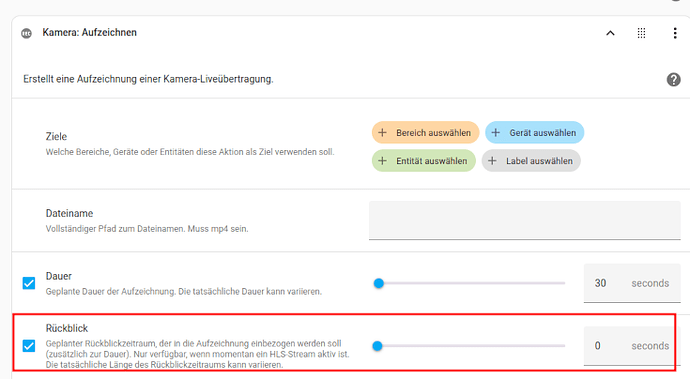Open the help question mark icon

click(673, 80)
